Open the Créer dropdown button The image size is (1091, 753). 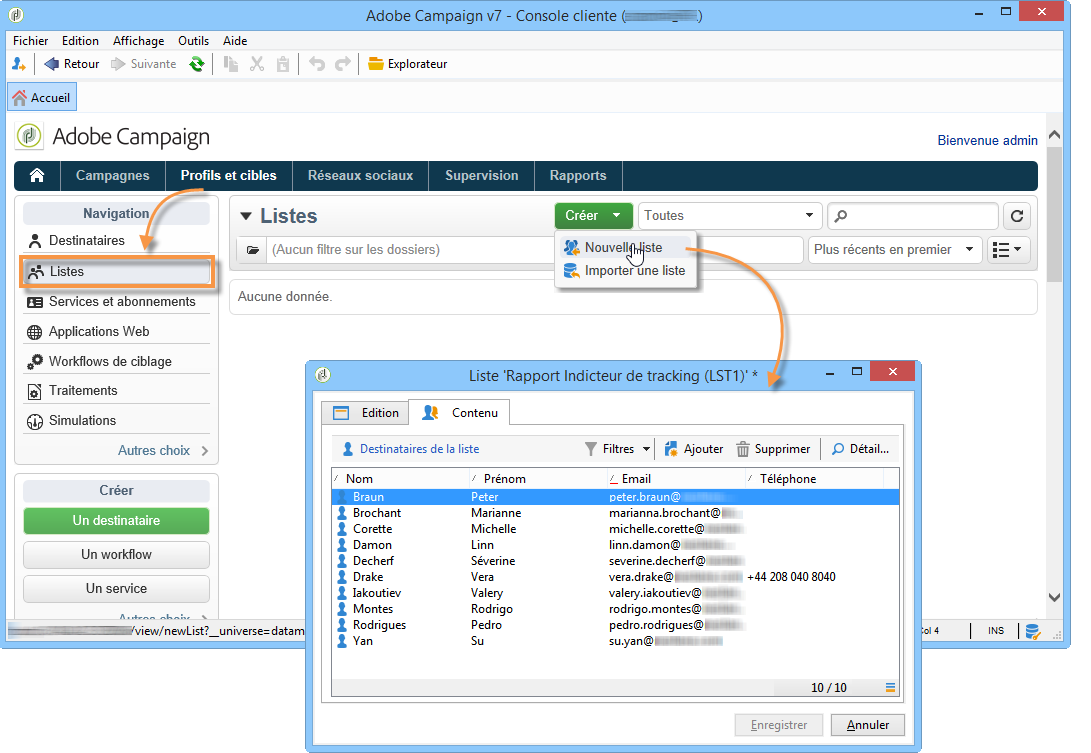(594, 216)
